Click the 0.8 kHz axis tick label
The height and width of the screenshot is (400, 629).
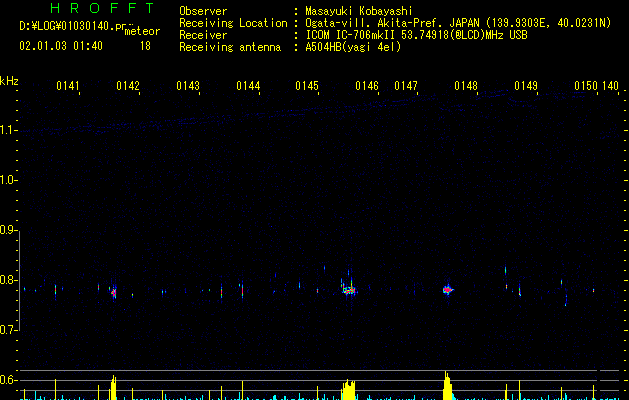[x=9, y=280]
